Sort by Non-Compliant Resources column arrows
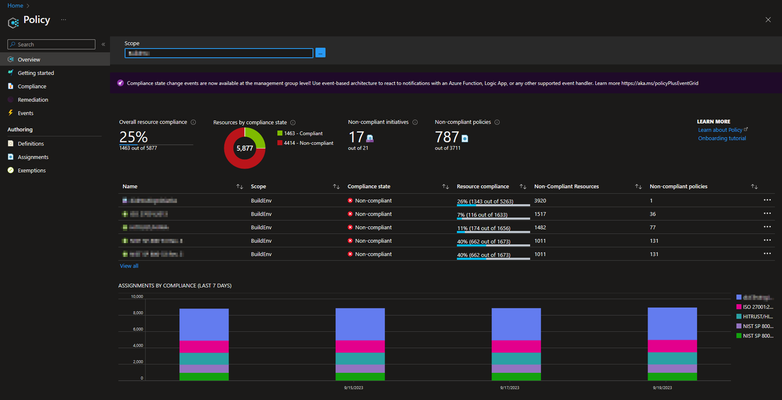This screenshot has width=782, height=400. pyautogui.click(x=638, y=187)
